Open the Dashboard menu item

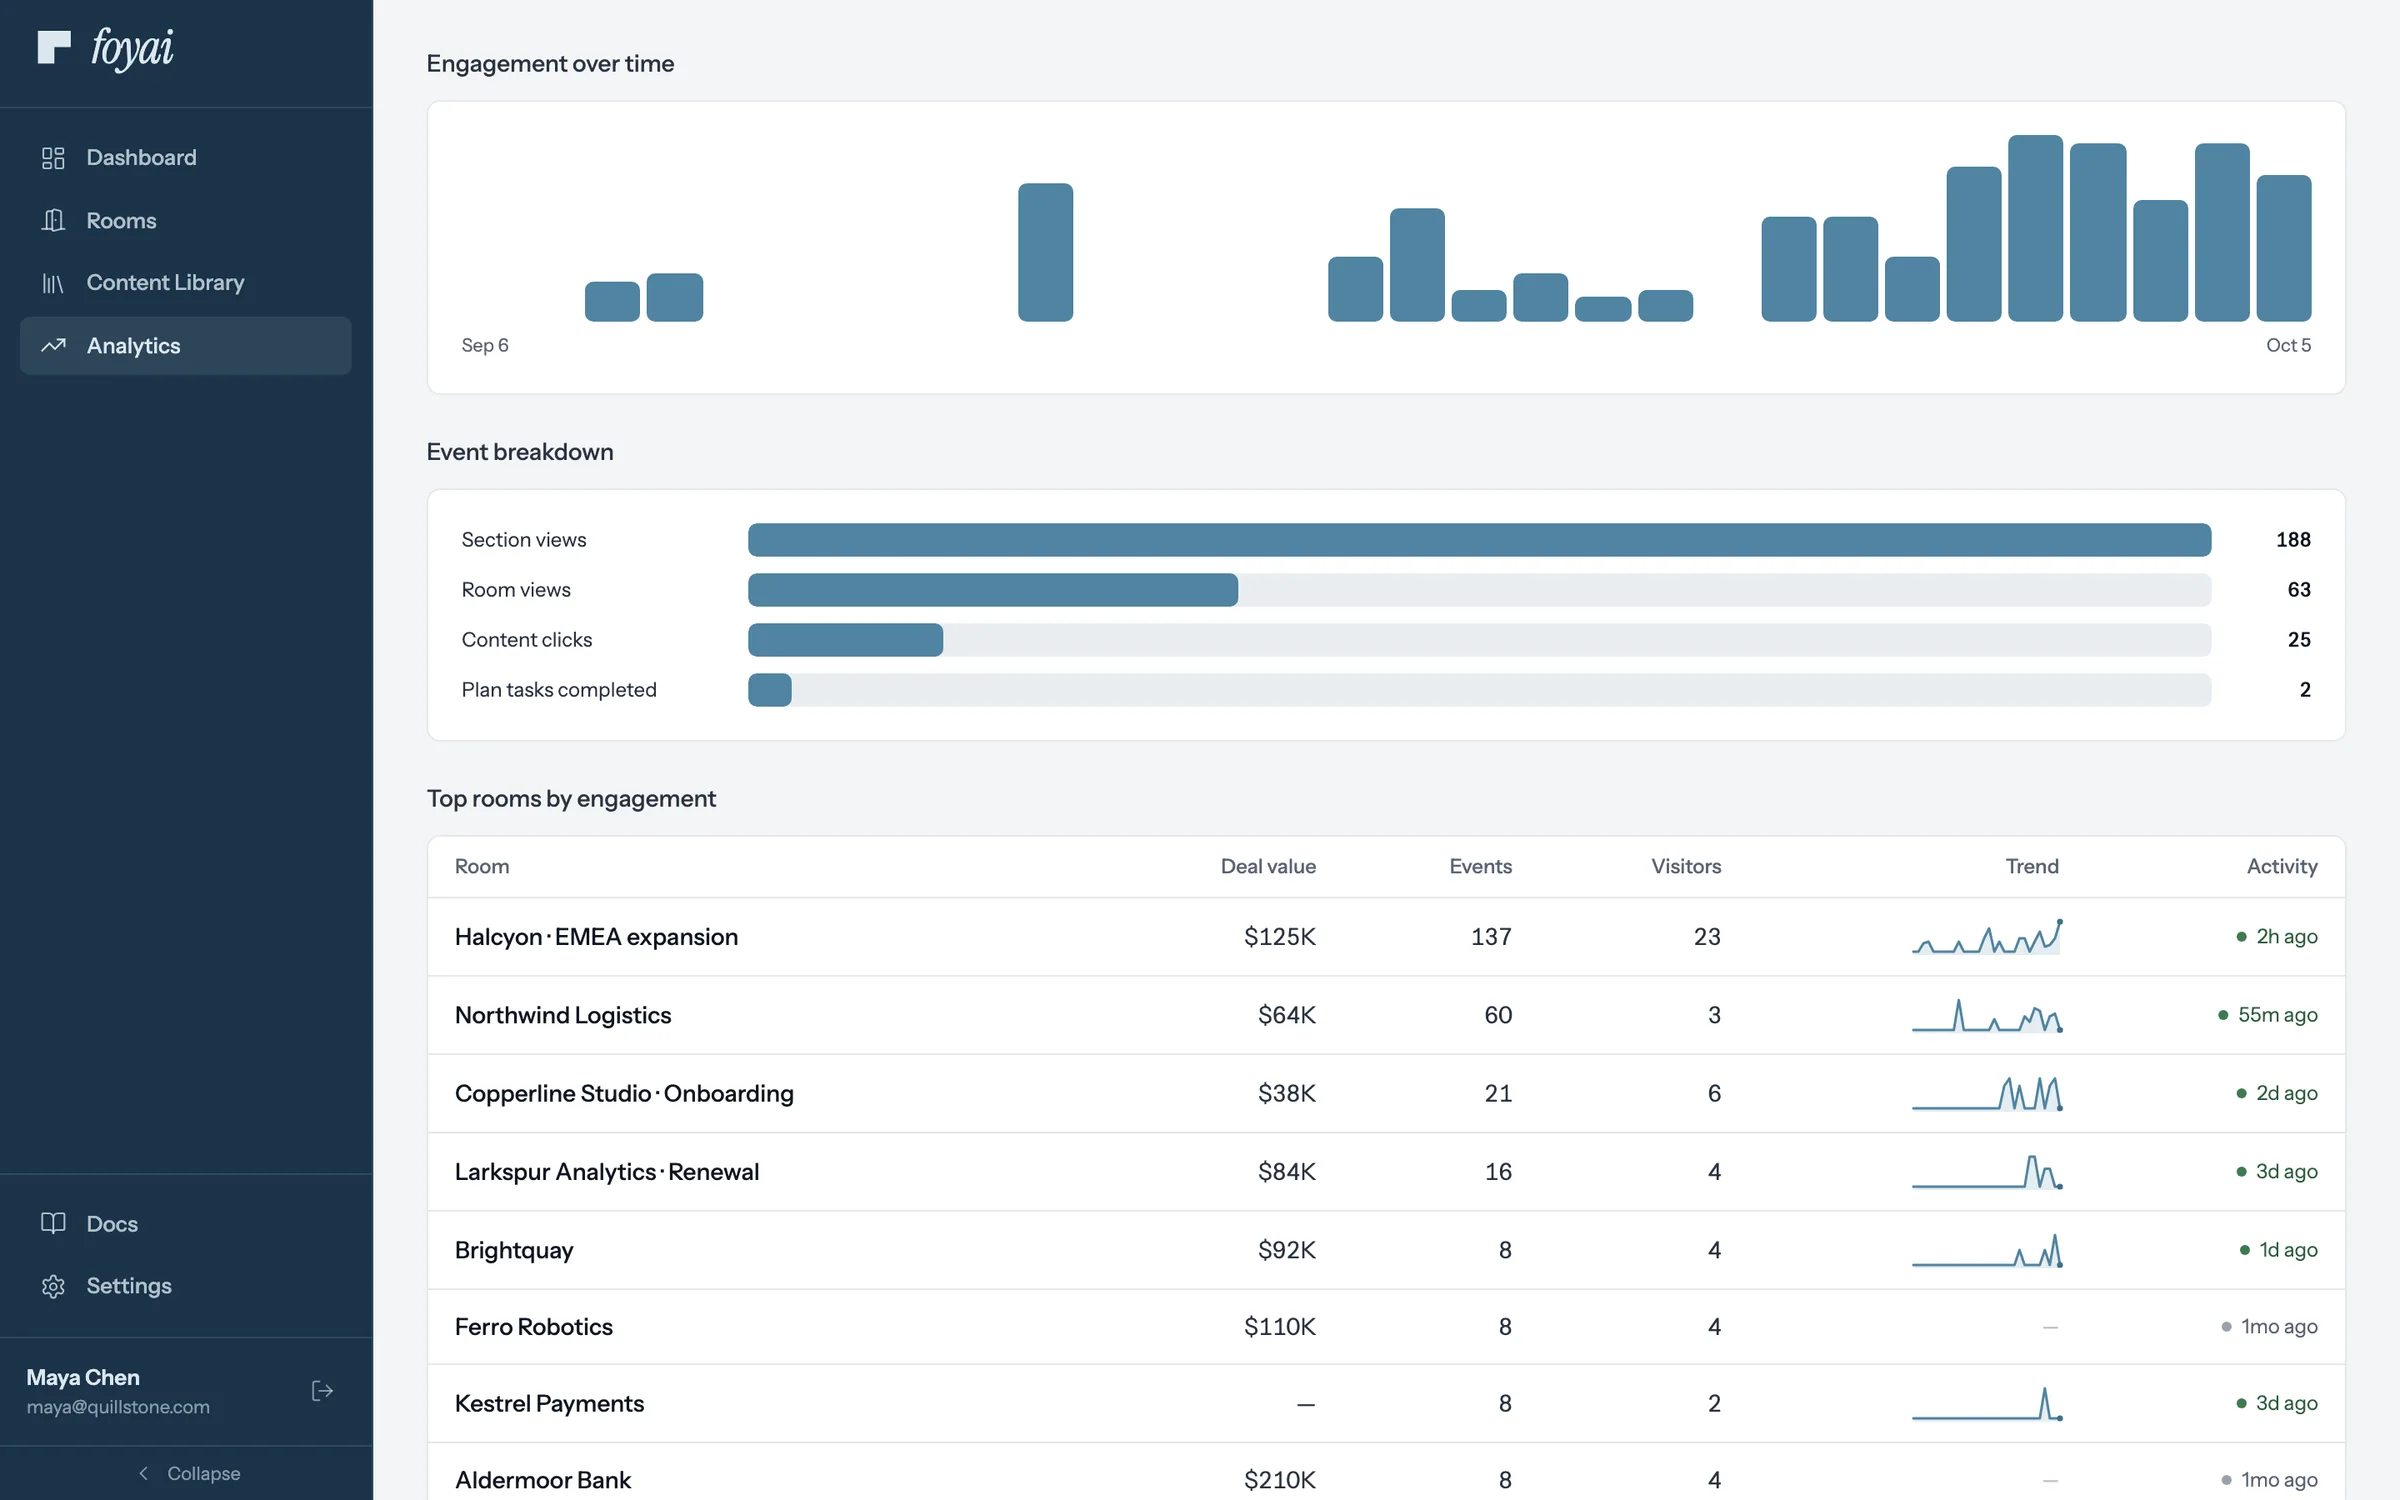point(185,158)
